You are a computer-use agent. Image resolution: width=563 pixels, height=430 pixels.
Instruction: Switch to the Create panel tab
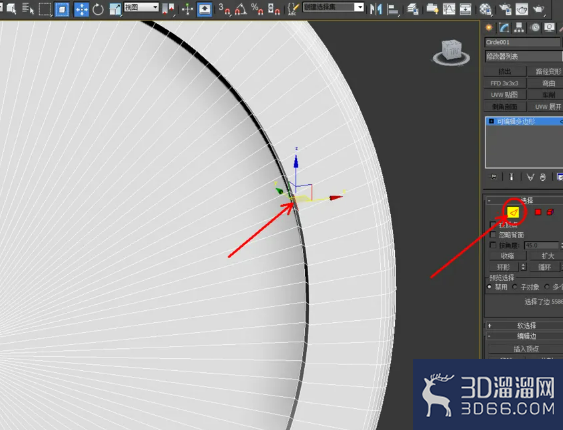pos(489,28)
